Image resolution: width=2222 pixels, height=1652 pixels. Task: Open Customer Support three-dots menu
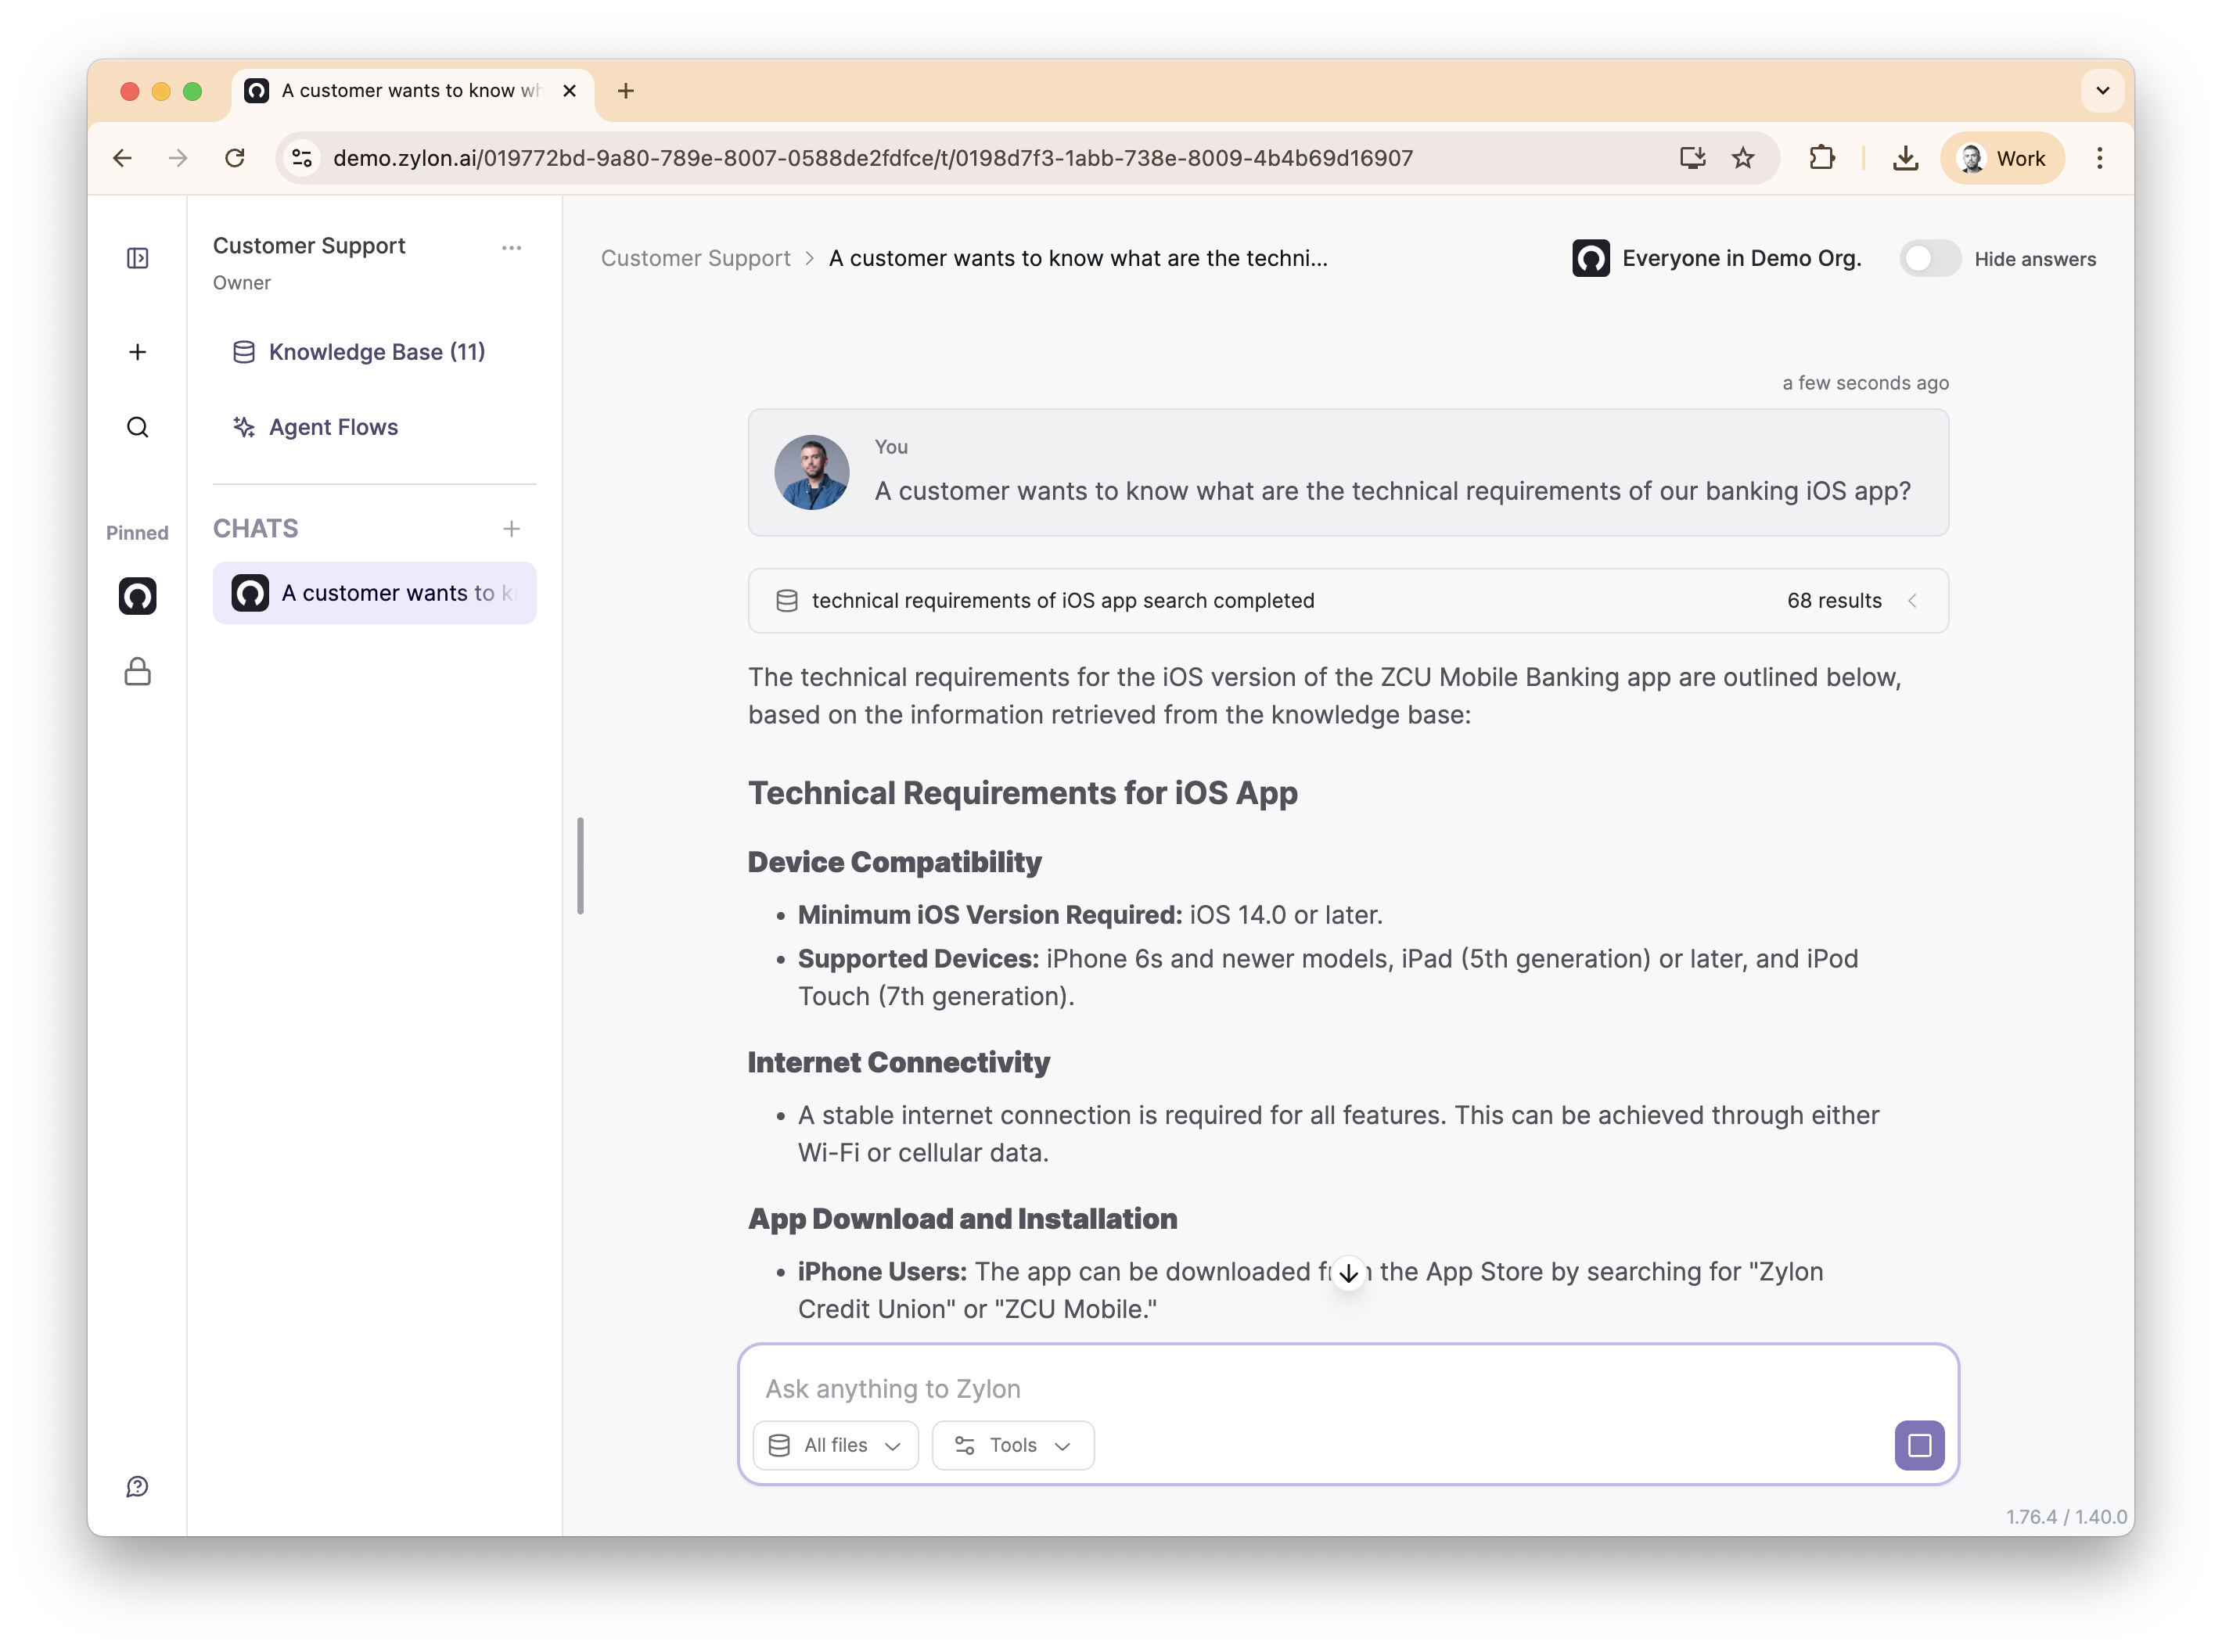point(511,247)
